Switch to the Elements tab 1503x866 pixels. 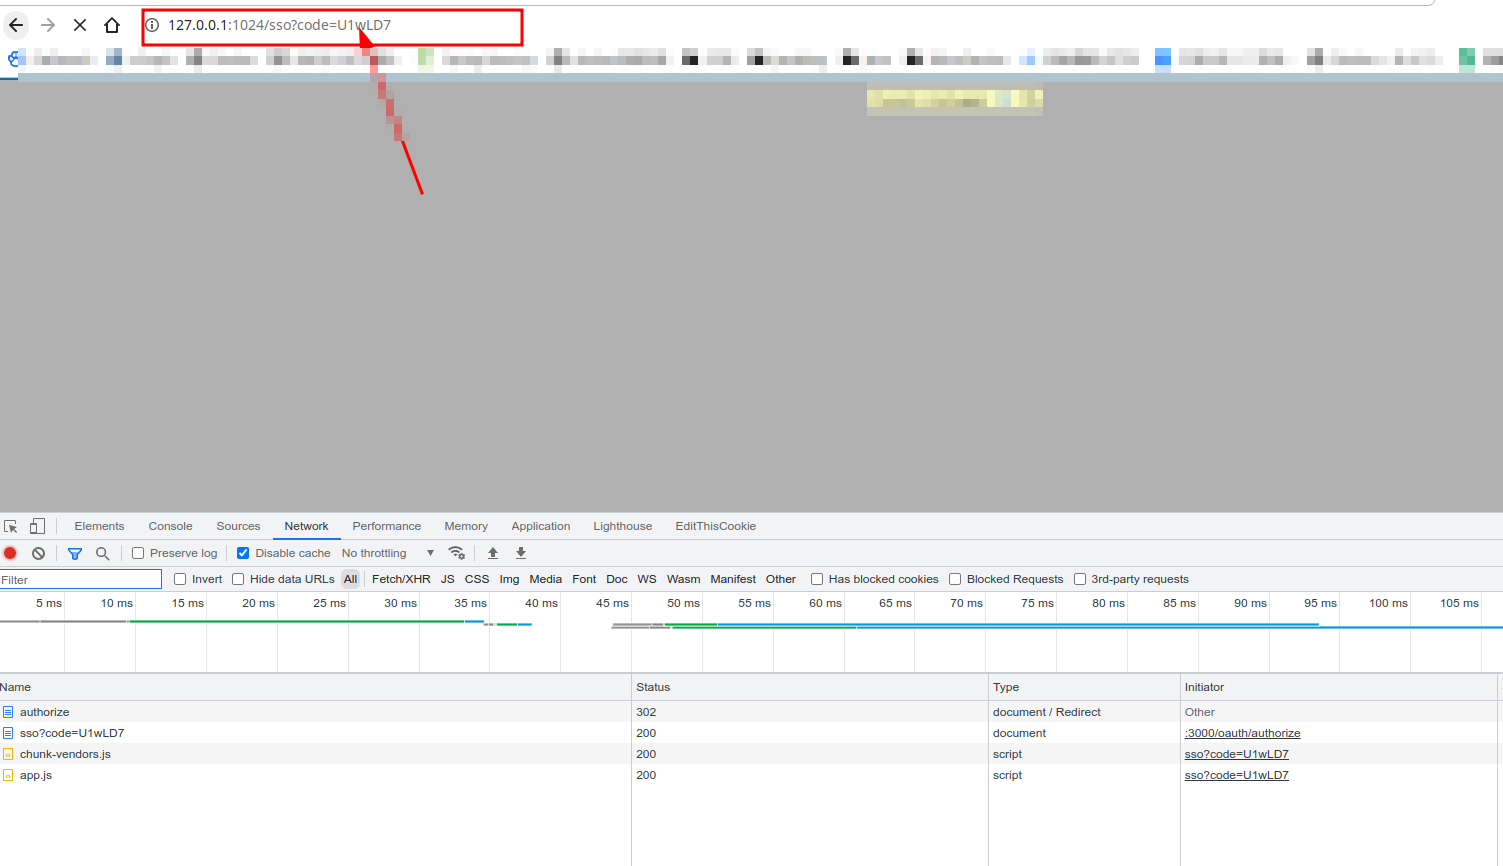tap(99, 526)
